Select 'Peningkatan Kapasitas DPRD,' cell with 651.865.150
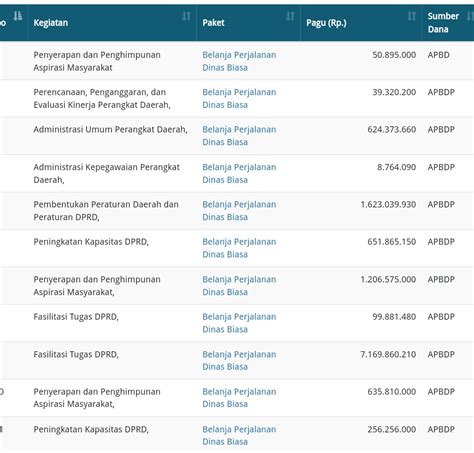 (112, 248)
